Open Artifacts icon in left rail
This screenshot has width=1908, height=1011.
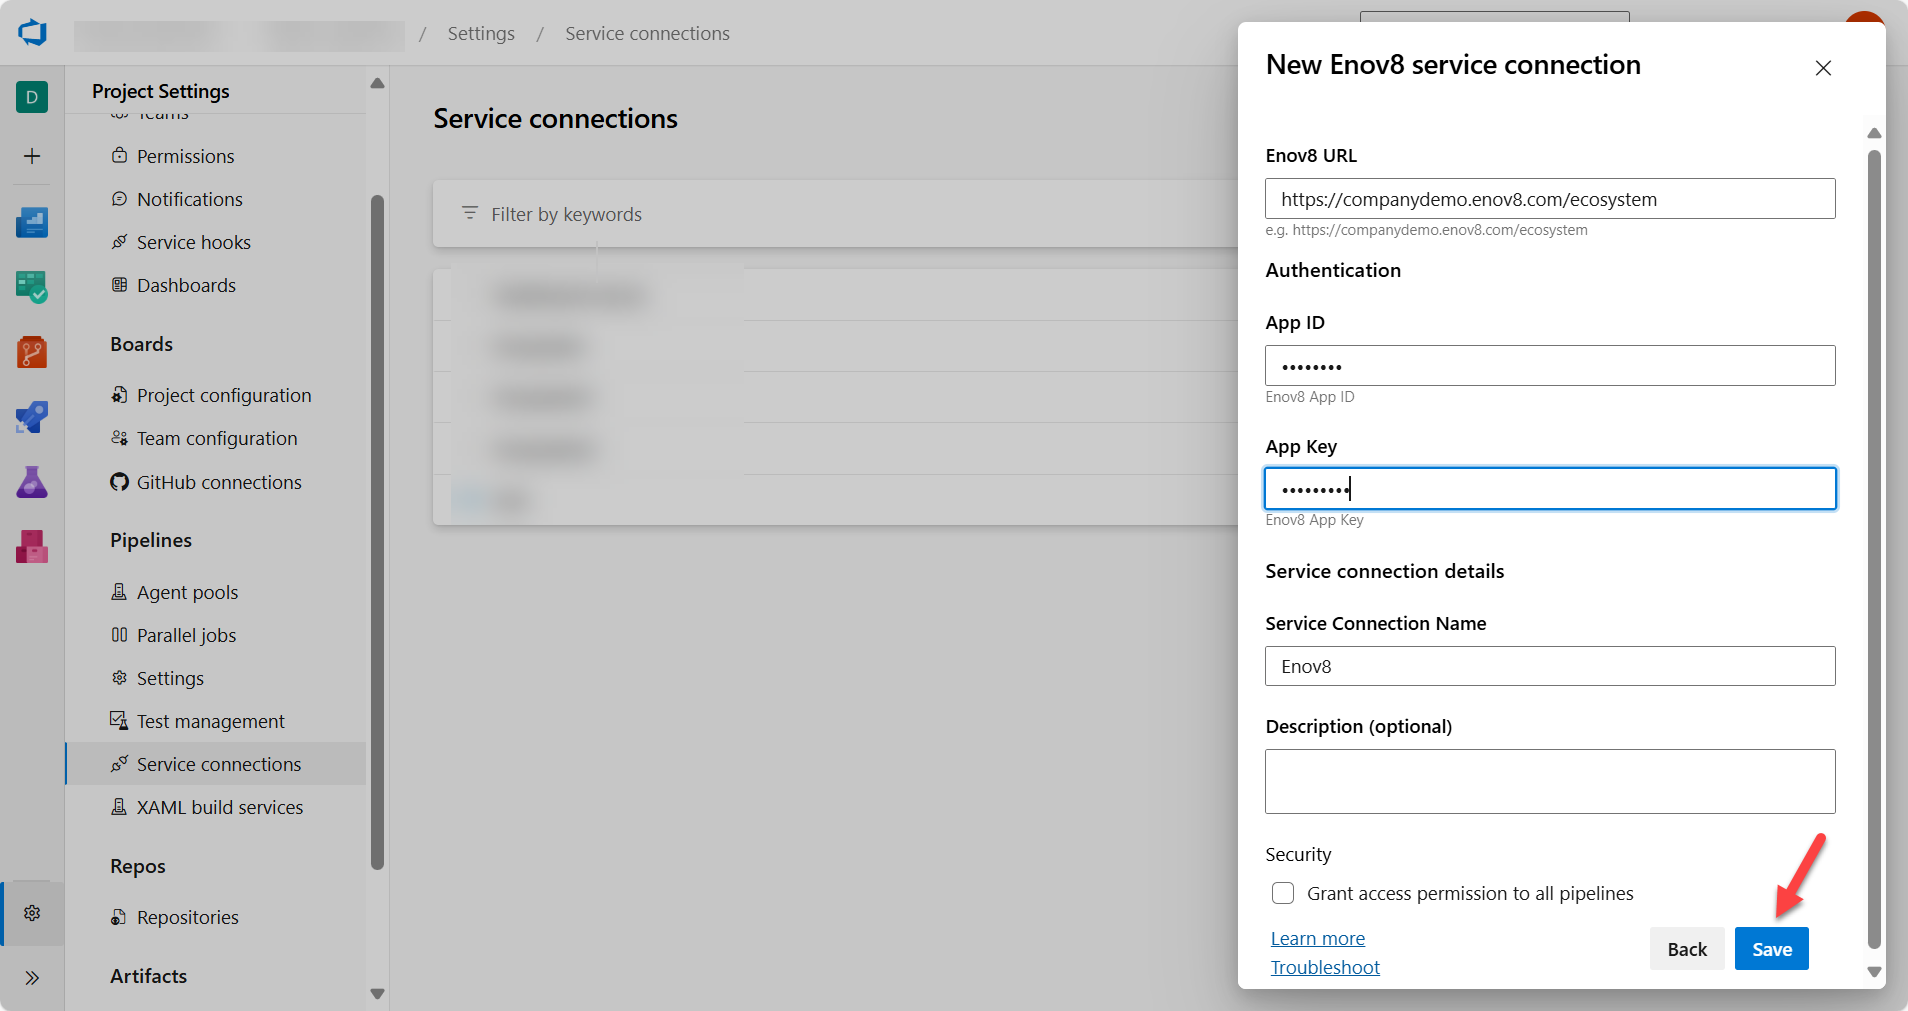(x=32, y=547)
